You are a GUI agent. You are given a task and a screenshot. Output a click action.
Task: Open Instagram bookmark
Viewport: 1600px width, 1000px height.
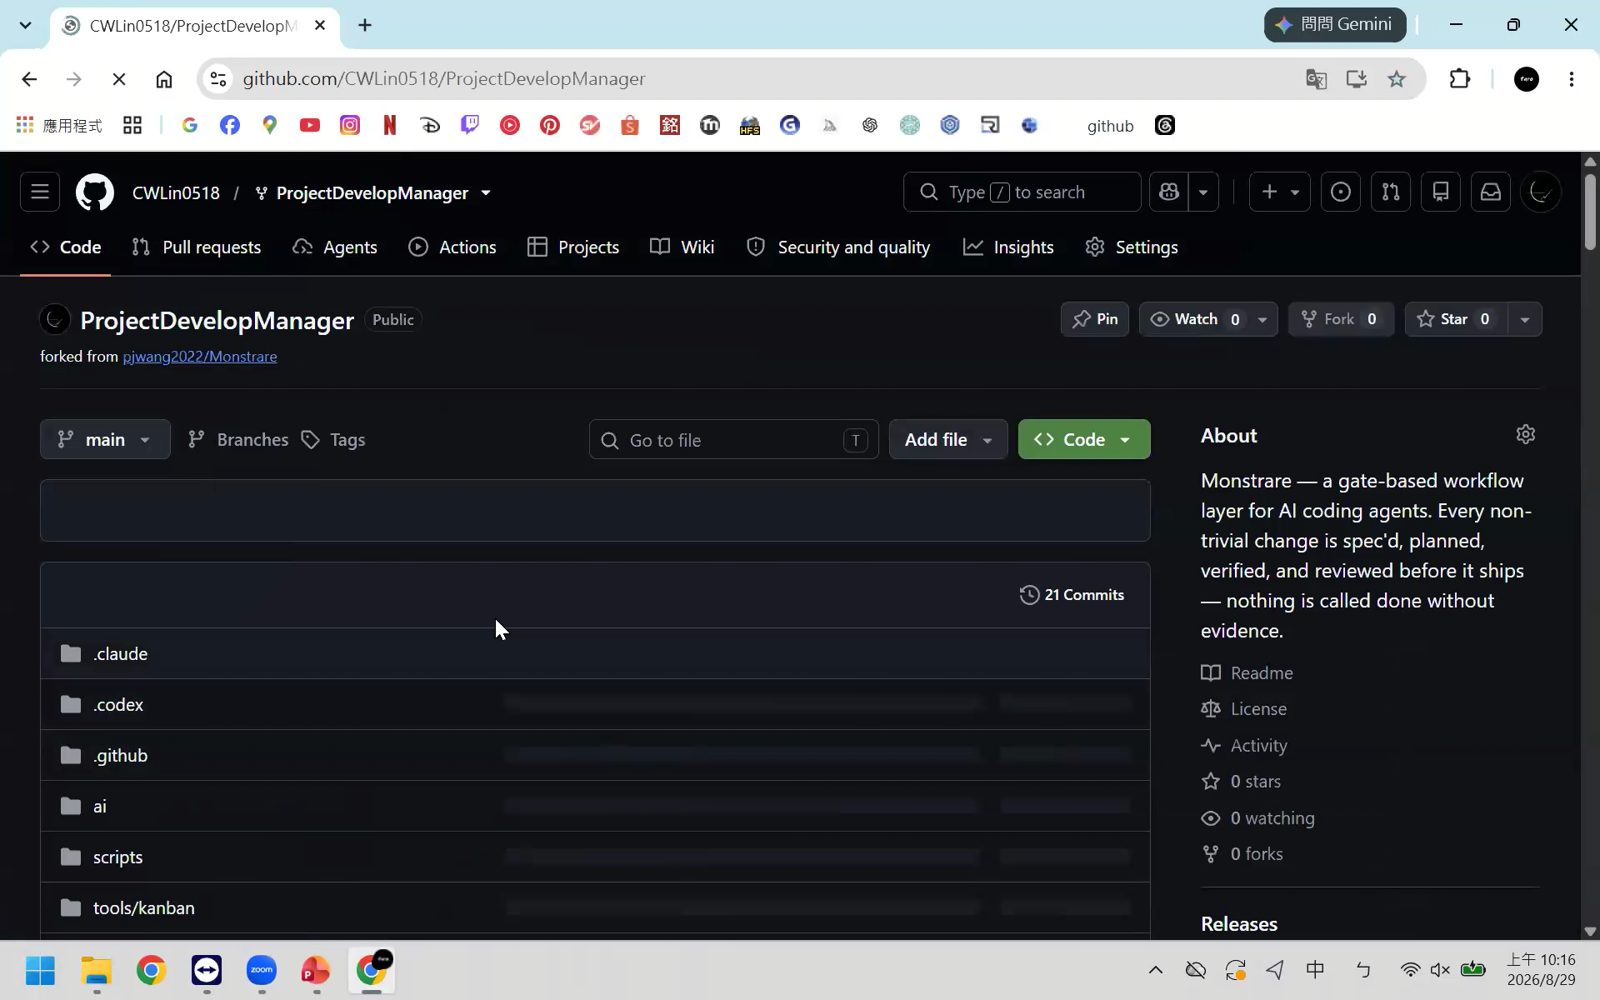350,125
